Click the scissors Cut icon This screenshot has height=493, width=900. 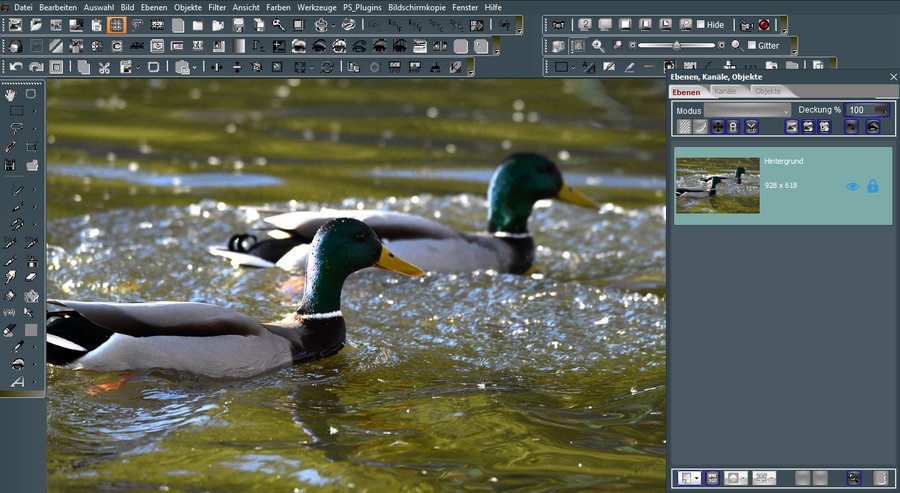click(x=103, y=67)
